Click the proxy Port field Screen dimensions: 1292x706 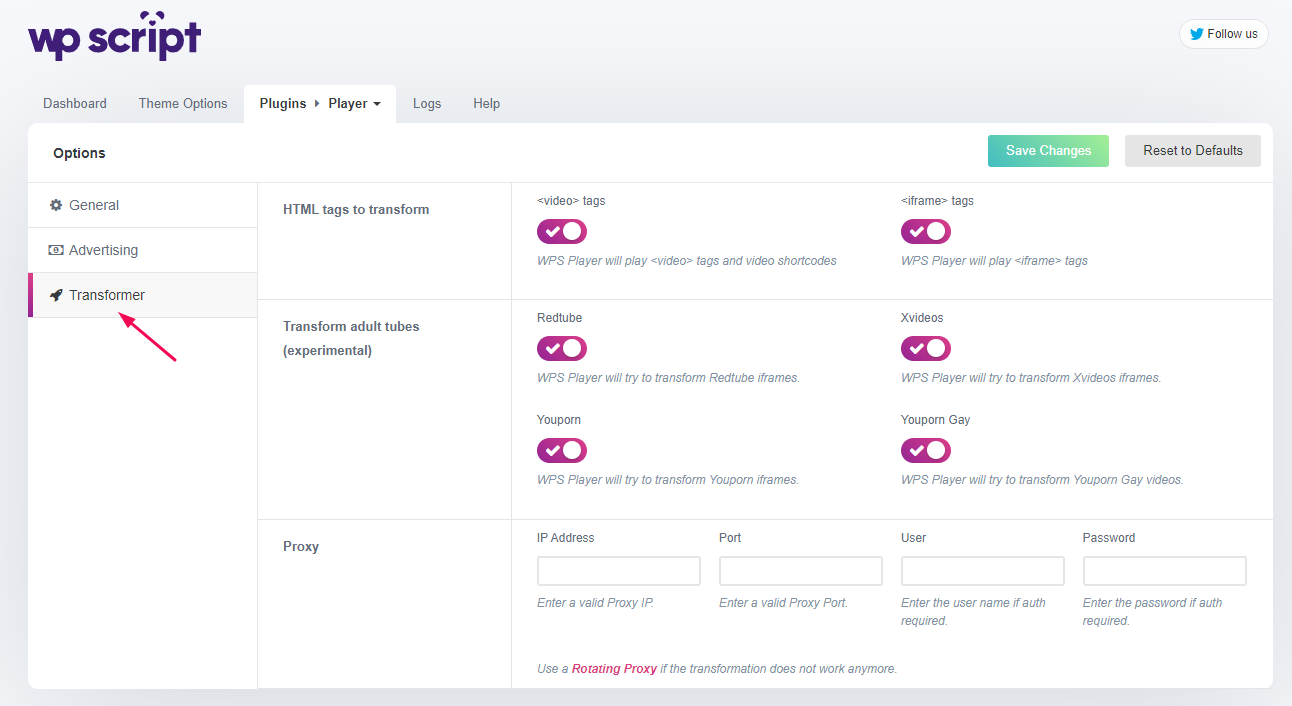pos(801,571)
